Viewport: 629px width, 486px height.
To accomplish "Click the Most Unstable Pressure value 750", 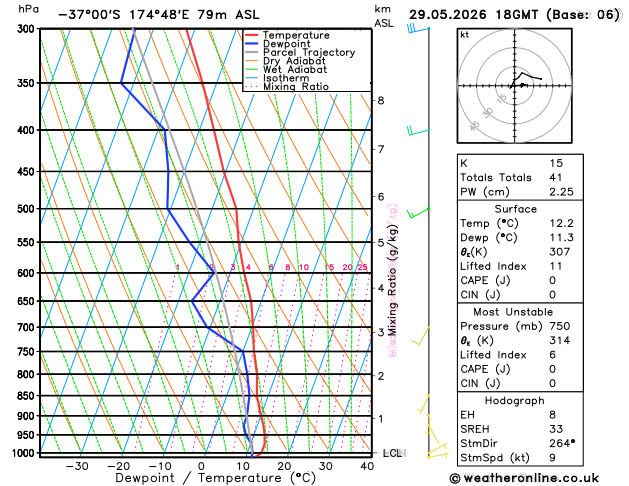I will (560, 326).
